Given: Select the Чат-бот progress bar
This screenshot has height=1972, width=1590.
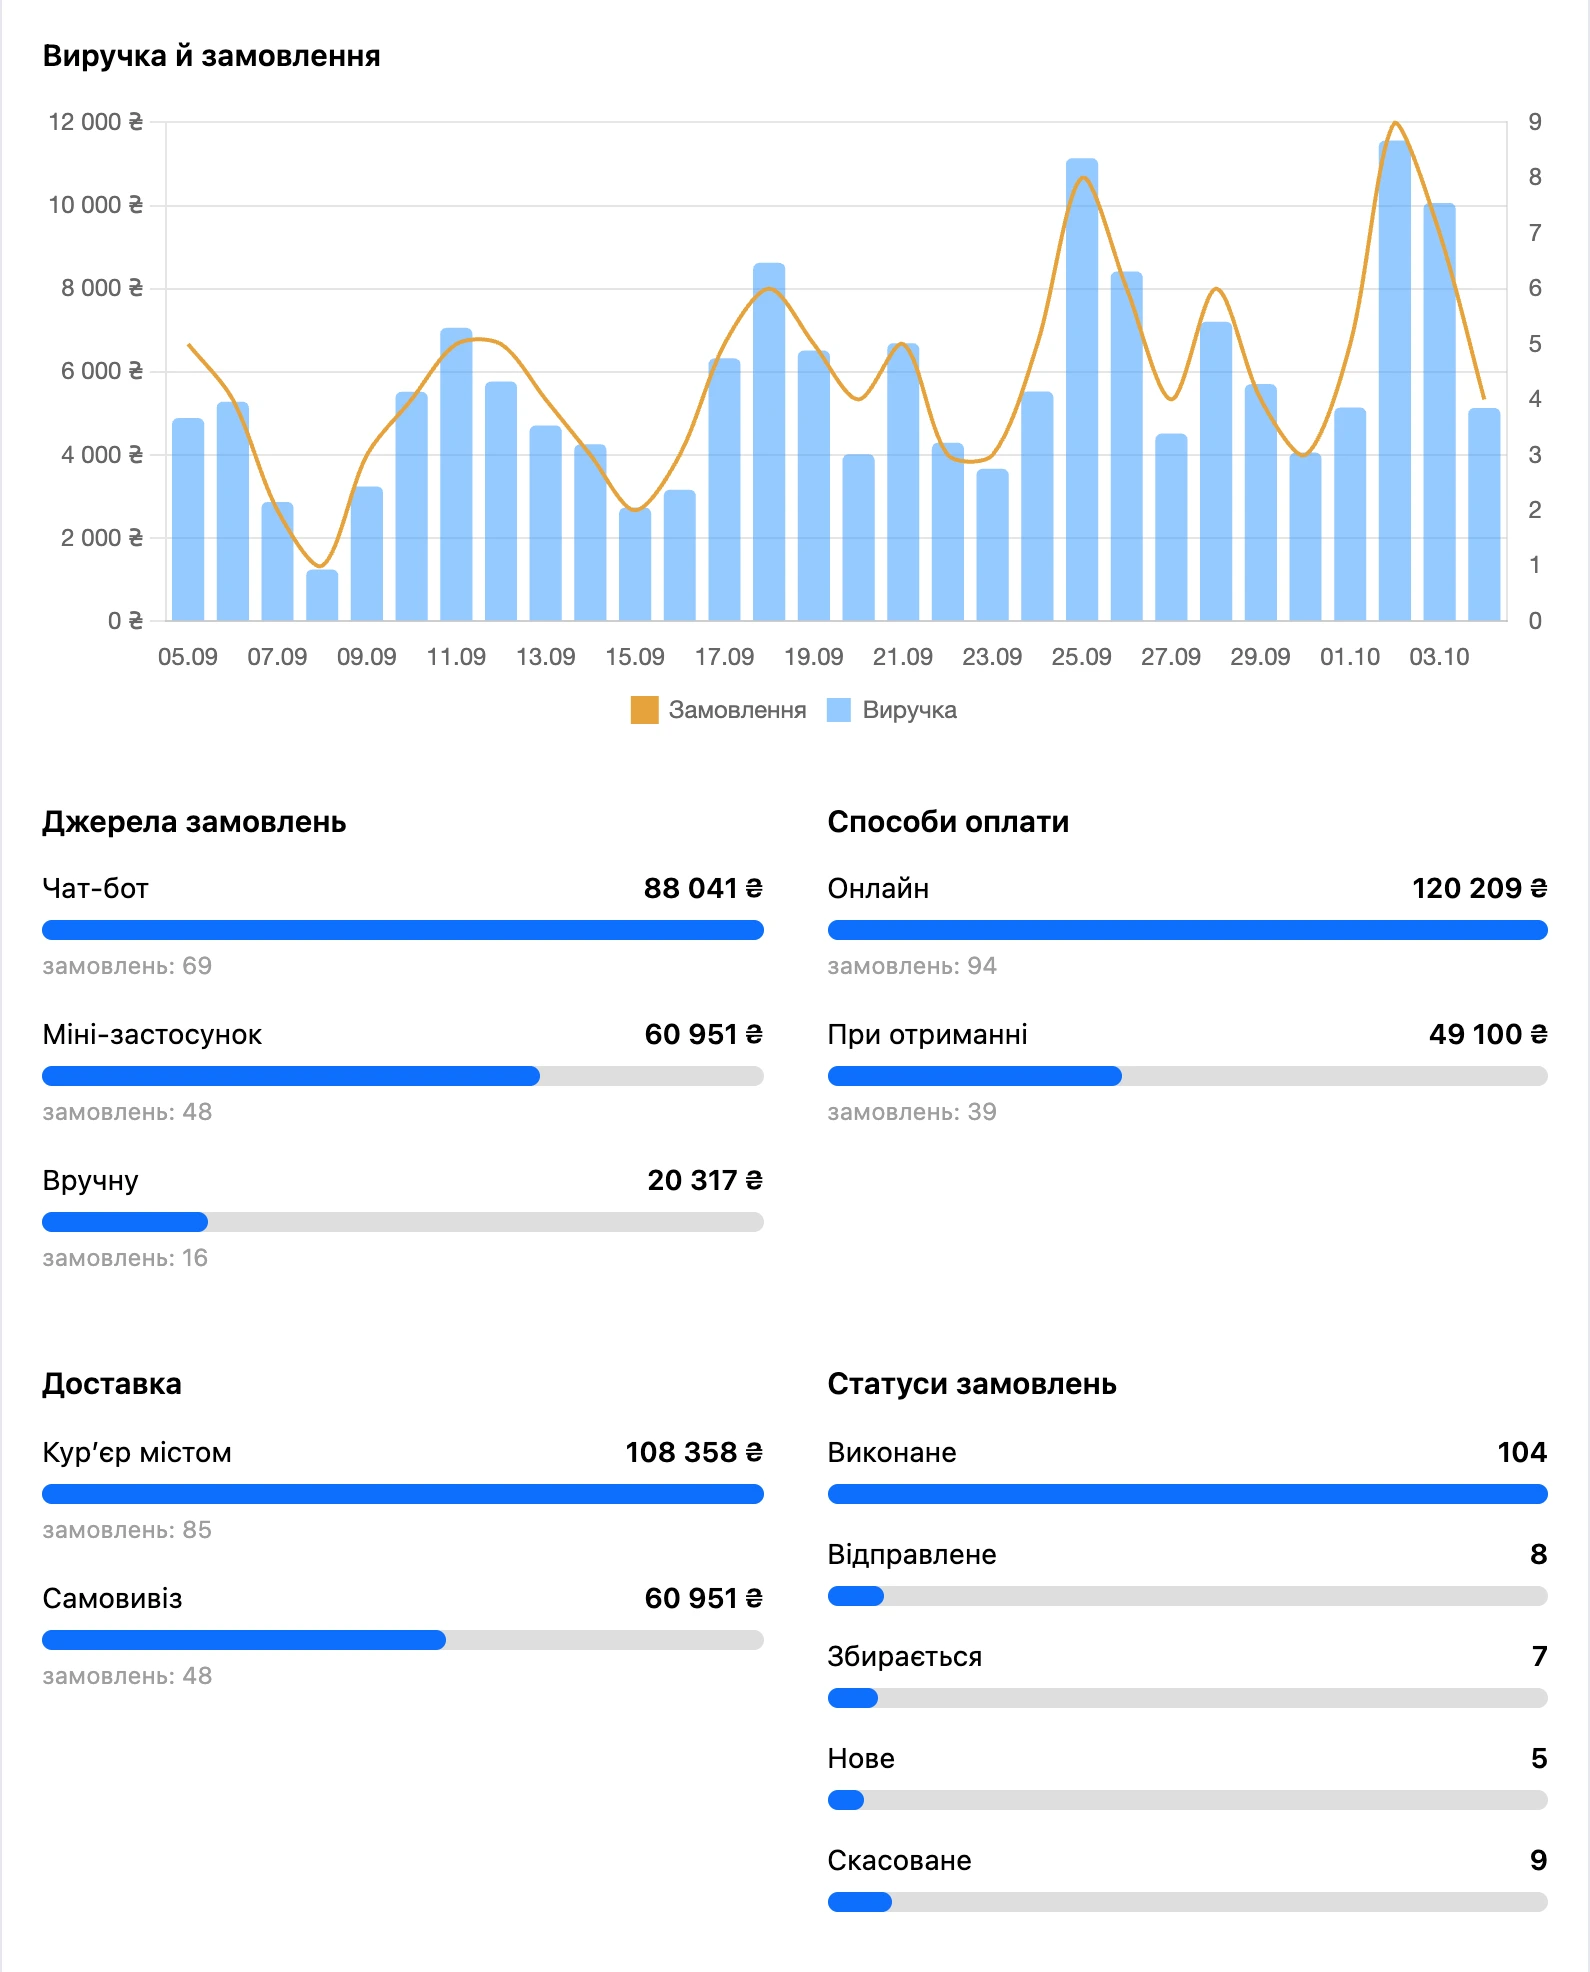Looking at the screenshot, I should pyautogui.click(x=403, y=930).
